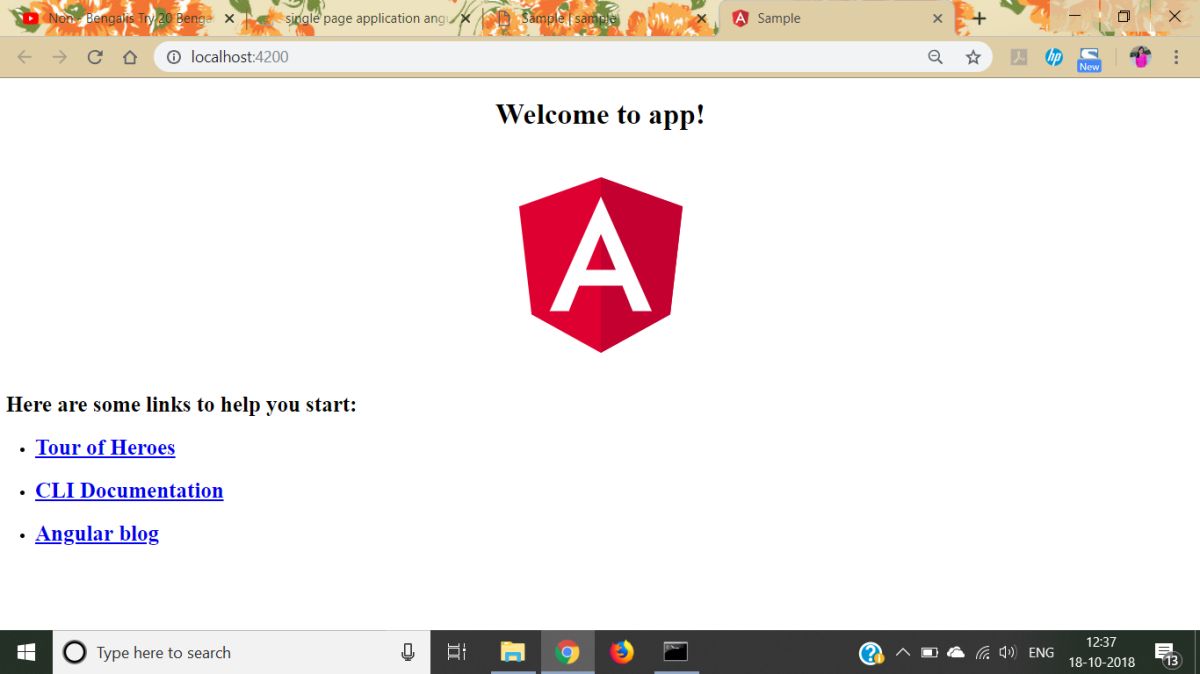Close the single page application tab
The height and width of the screenshot is (674, 1200).
465,18
